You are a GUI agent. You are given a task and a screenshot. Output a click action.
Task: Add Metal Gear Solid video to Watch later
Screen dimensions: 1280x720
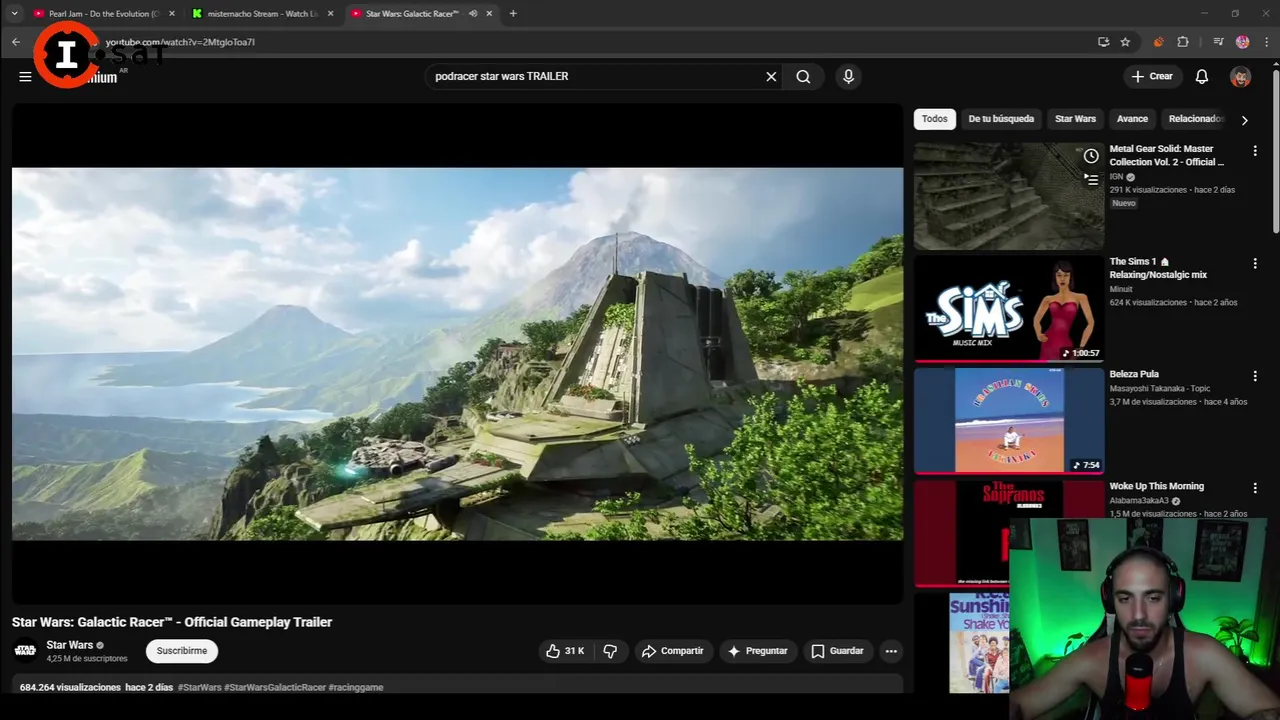click(1091, 156)
